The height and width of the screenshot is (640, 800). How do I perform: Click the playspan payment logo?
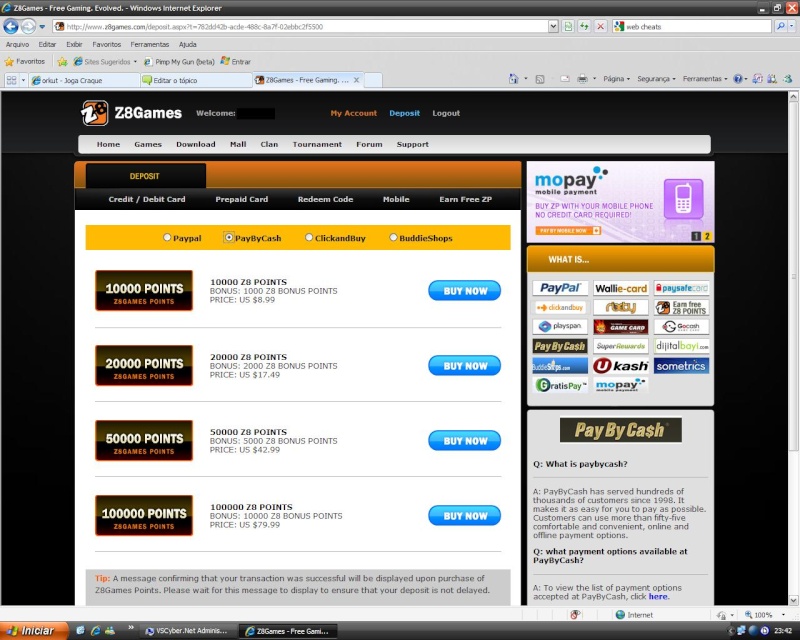[560, 326]
